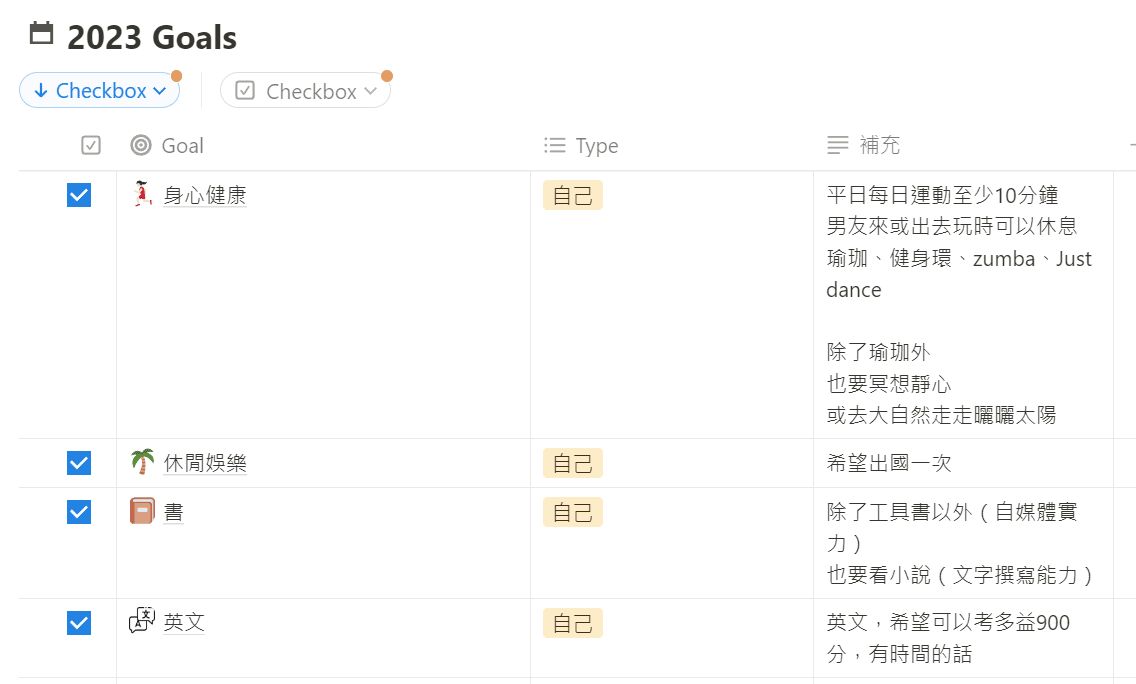Viewport: 1136px width, 684px height.
Task: Click the translate icon beside 英文
Action: pos(142,620)
